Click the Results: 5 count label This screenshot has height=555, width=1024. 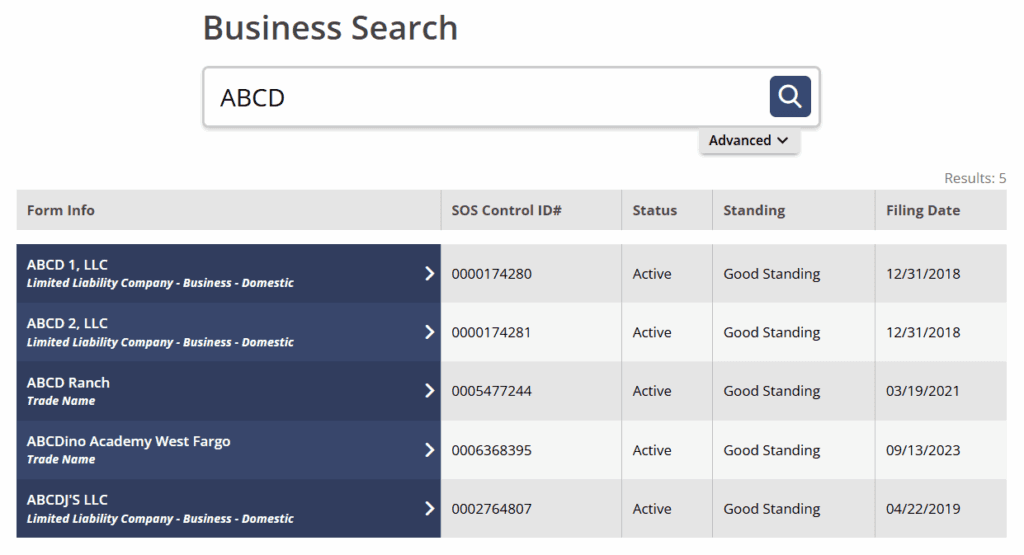pos(975,178)
